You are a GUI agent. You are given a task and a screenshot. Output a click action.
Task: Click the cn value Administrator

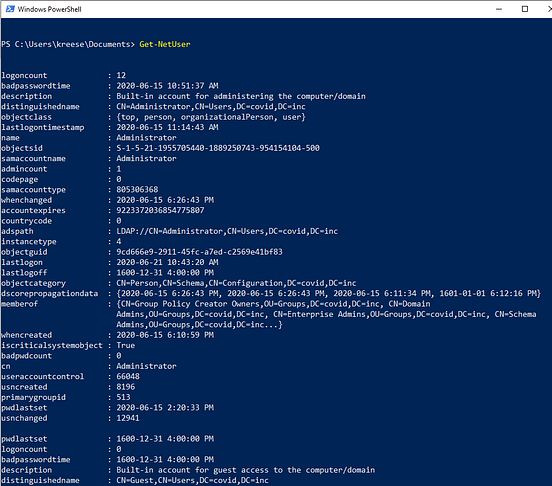pyautogui.click(x=146, y=366)
